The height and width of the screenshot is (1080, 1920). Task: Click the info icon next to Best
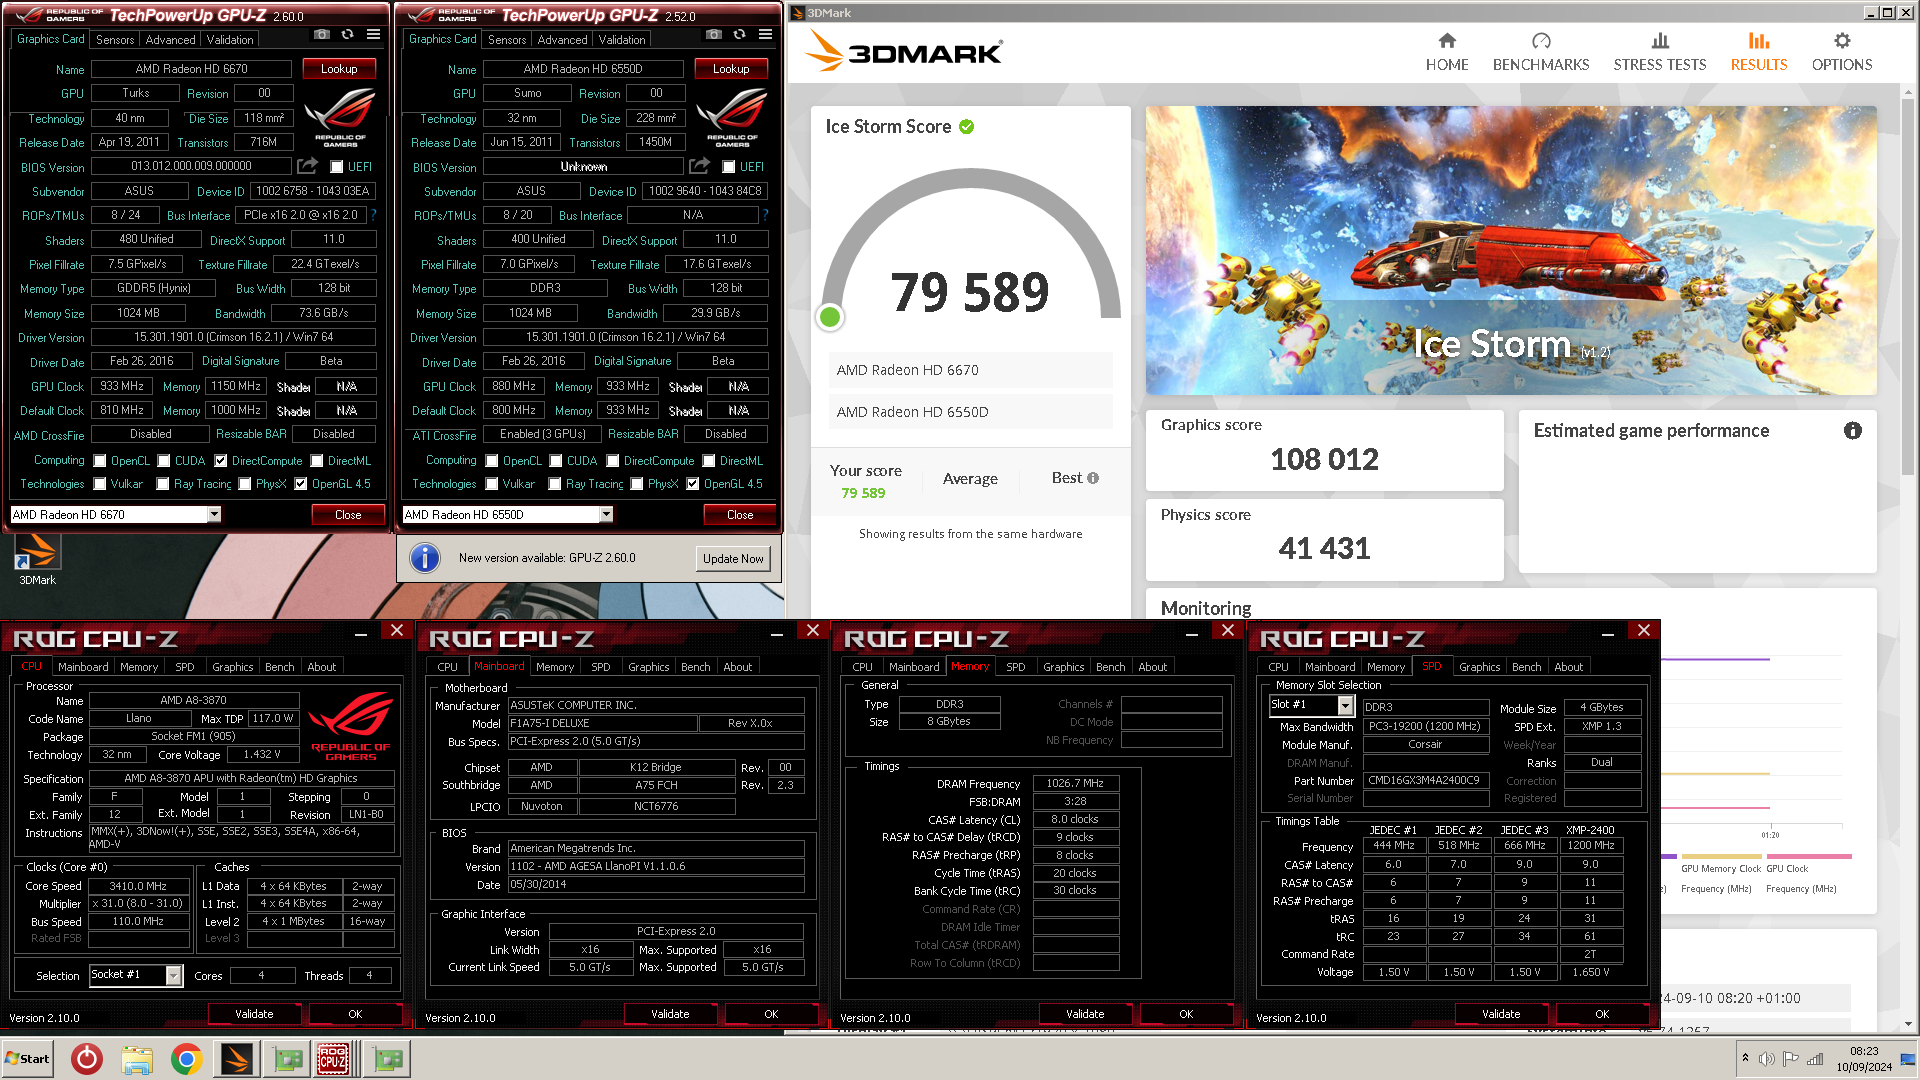point(1093,478)
